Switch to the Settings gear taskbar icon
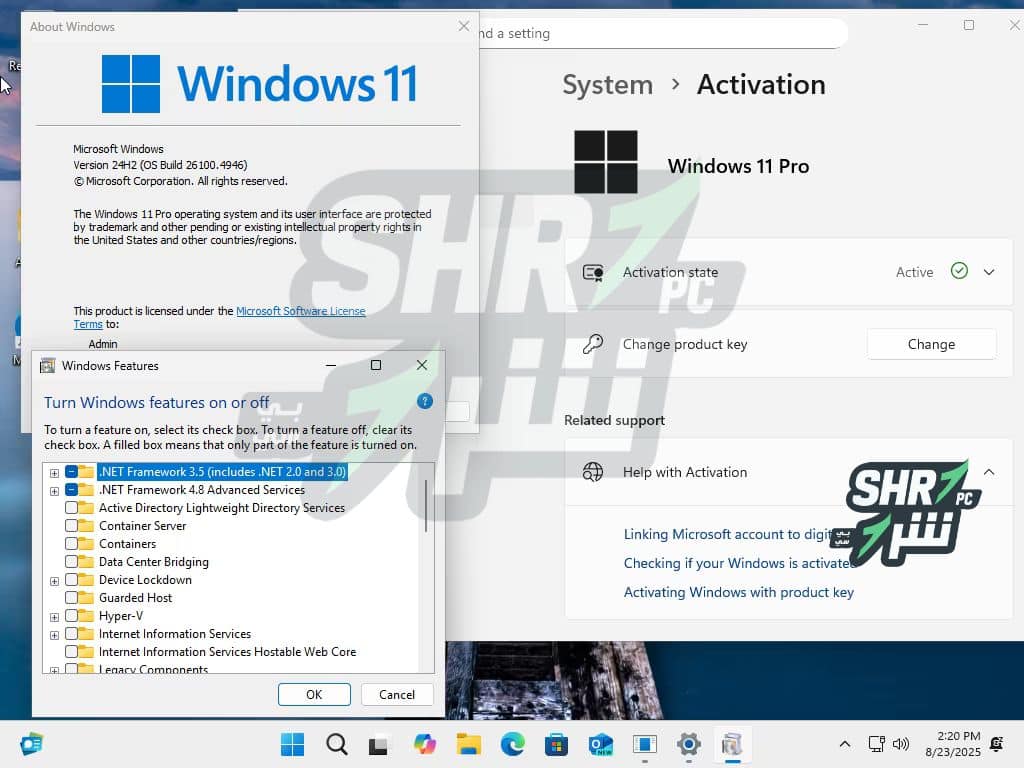 tap(688, 744)
